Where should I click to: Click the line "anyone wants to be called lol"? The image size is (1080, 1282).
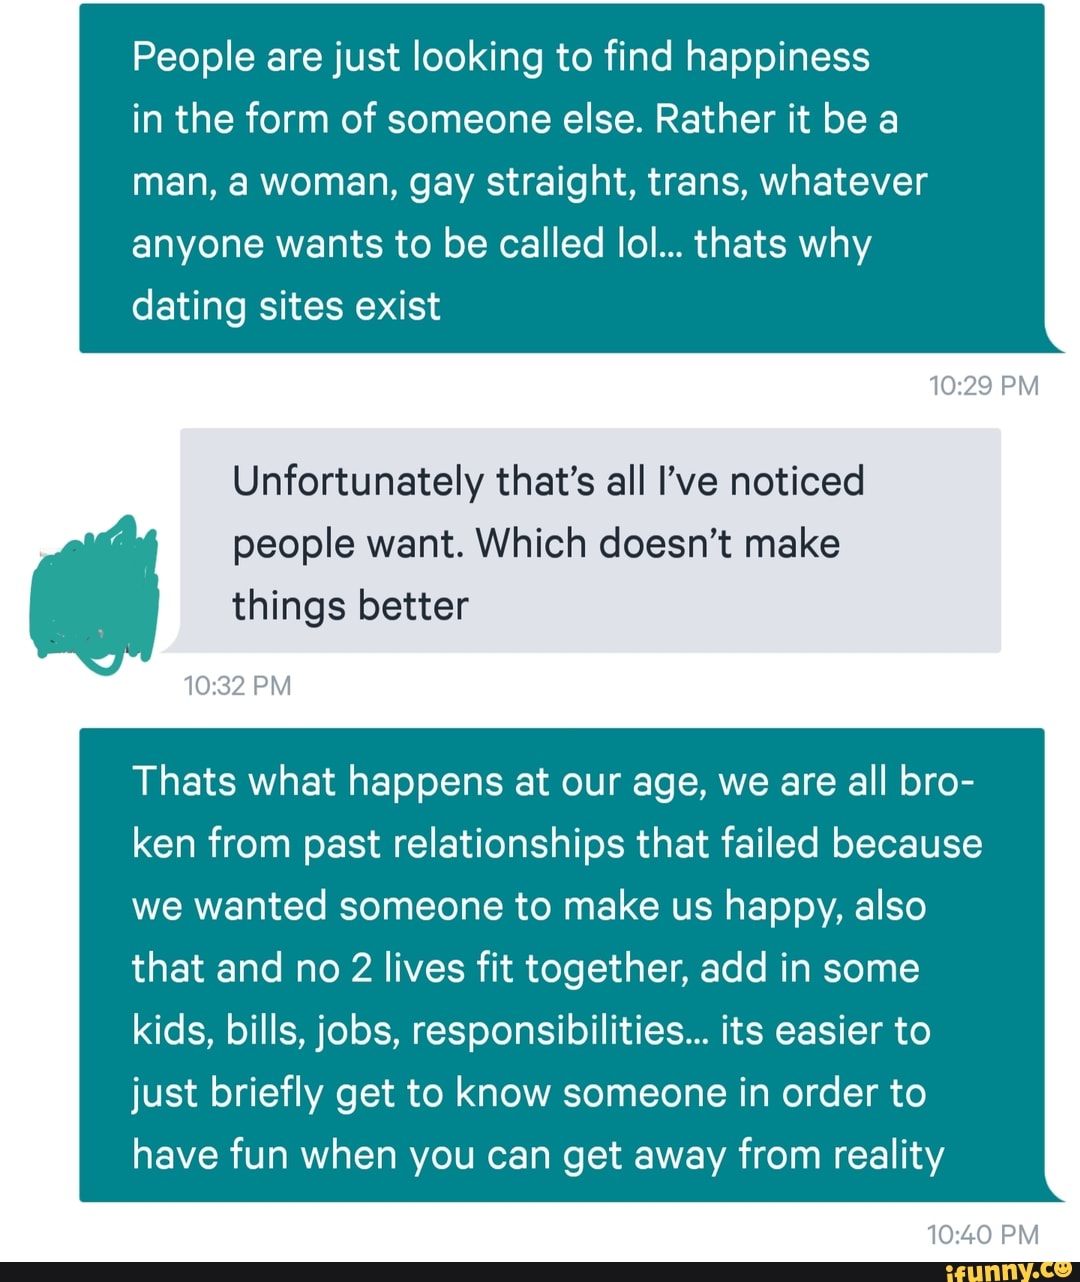point(501,244)
